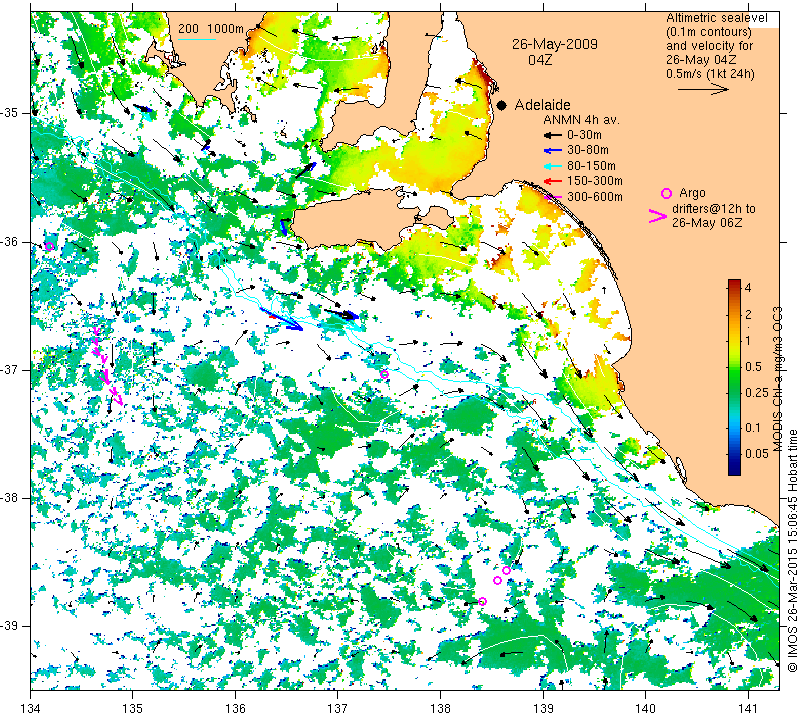The width and height of the screenshot is (800, 720).
Task: Select the Argo float circle near 134.2E
Action: coord(49,246)
